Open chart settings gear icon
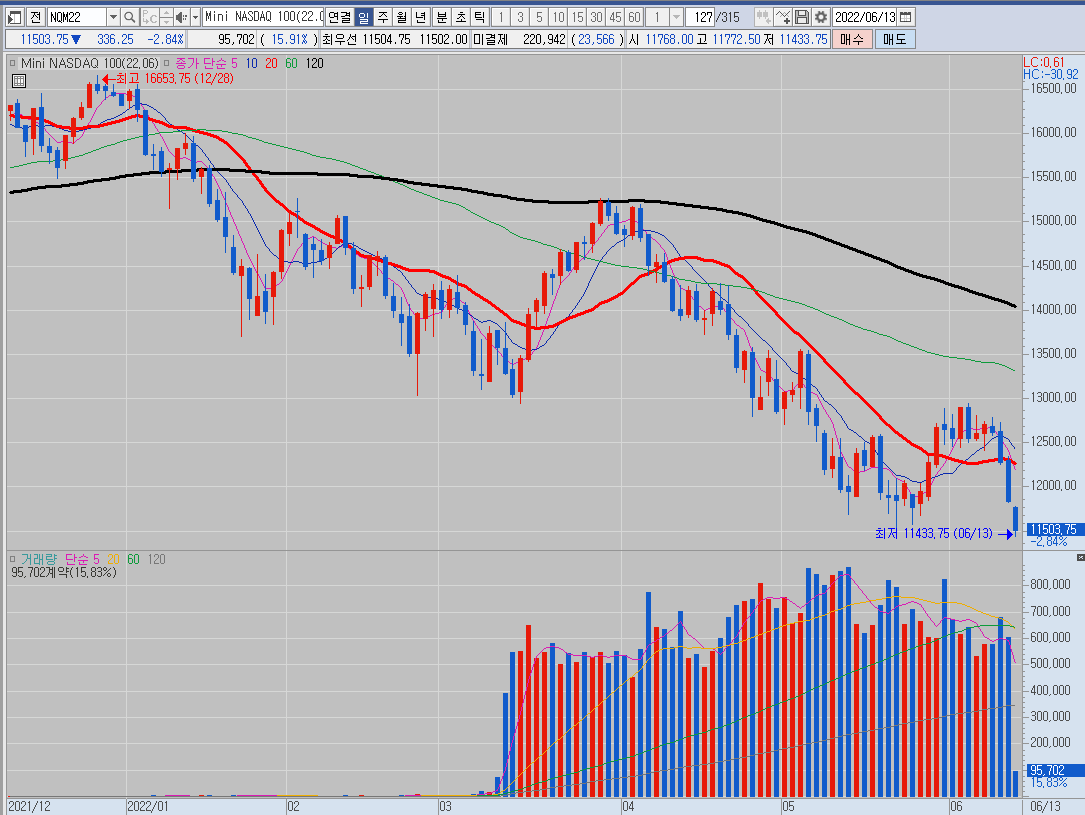The height and width of the screenshot is (815, 1085). (821, 17)
